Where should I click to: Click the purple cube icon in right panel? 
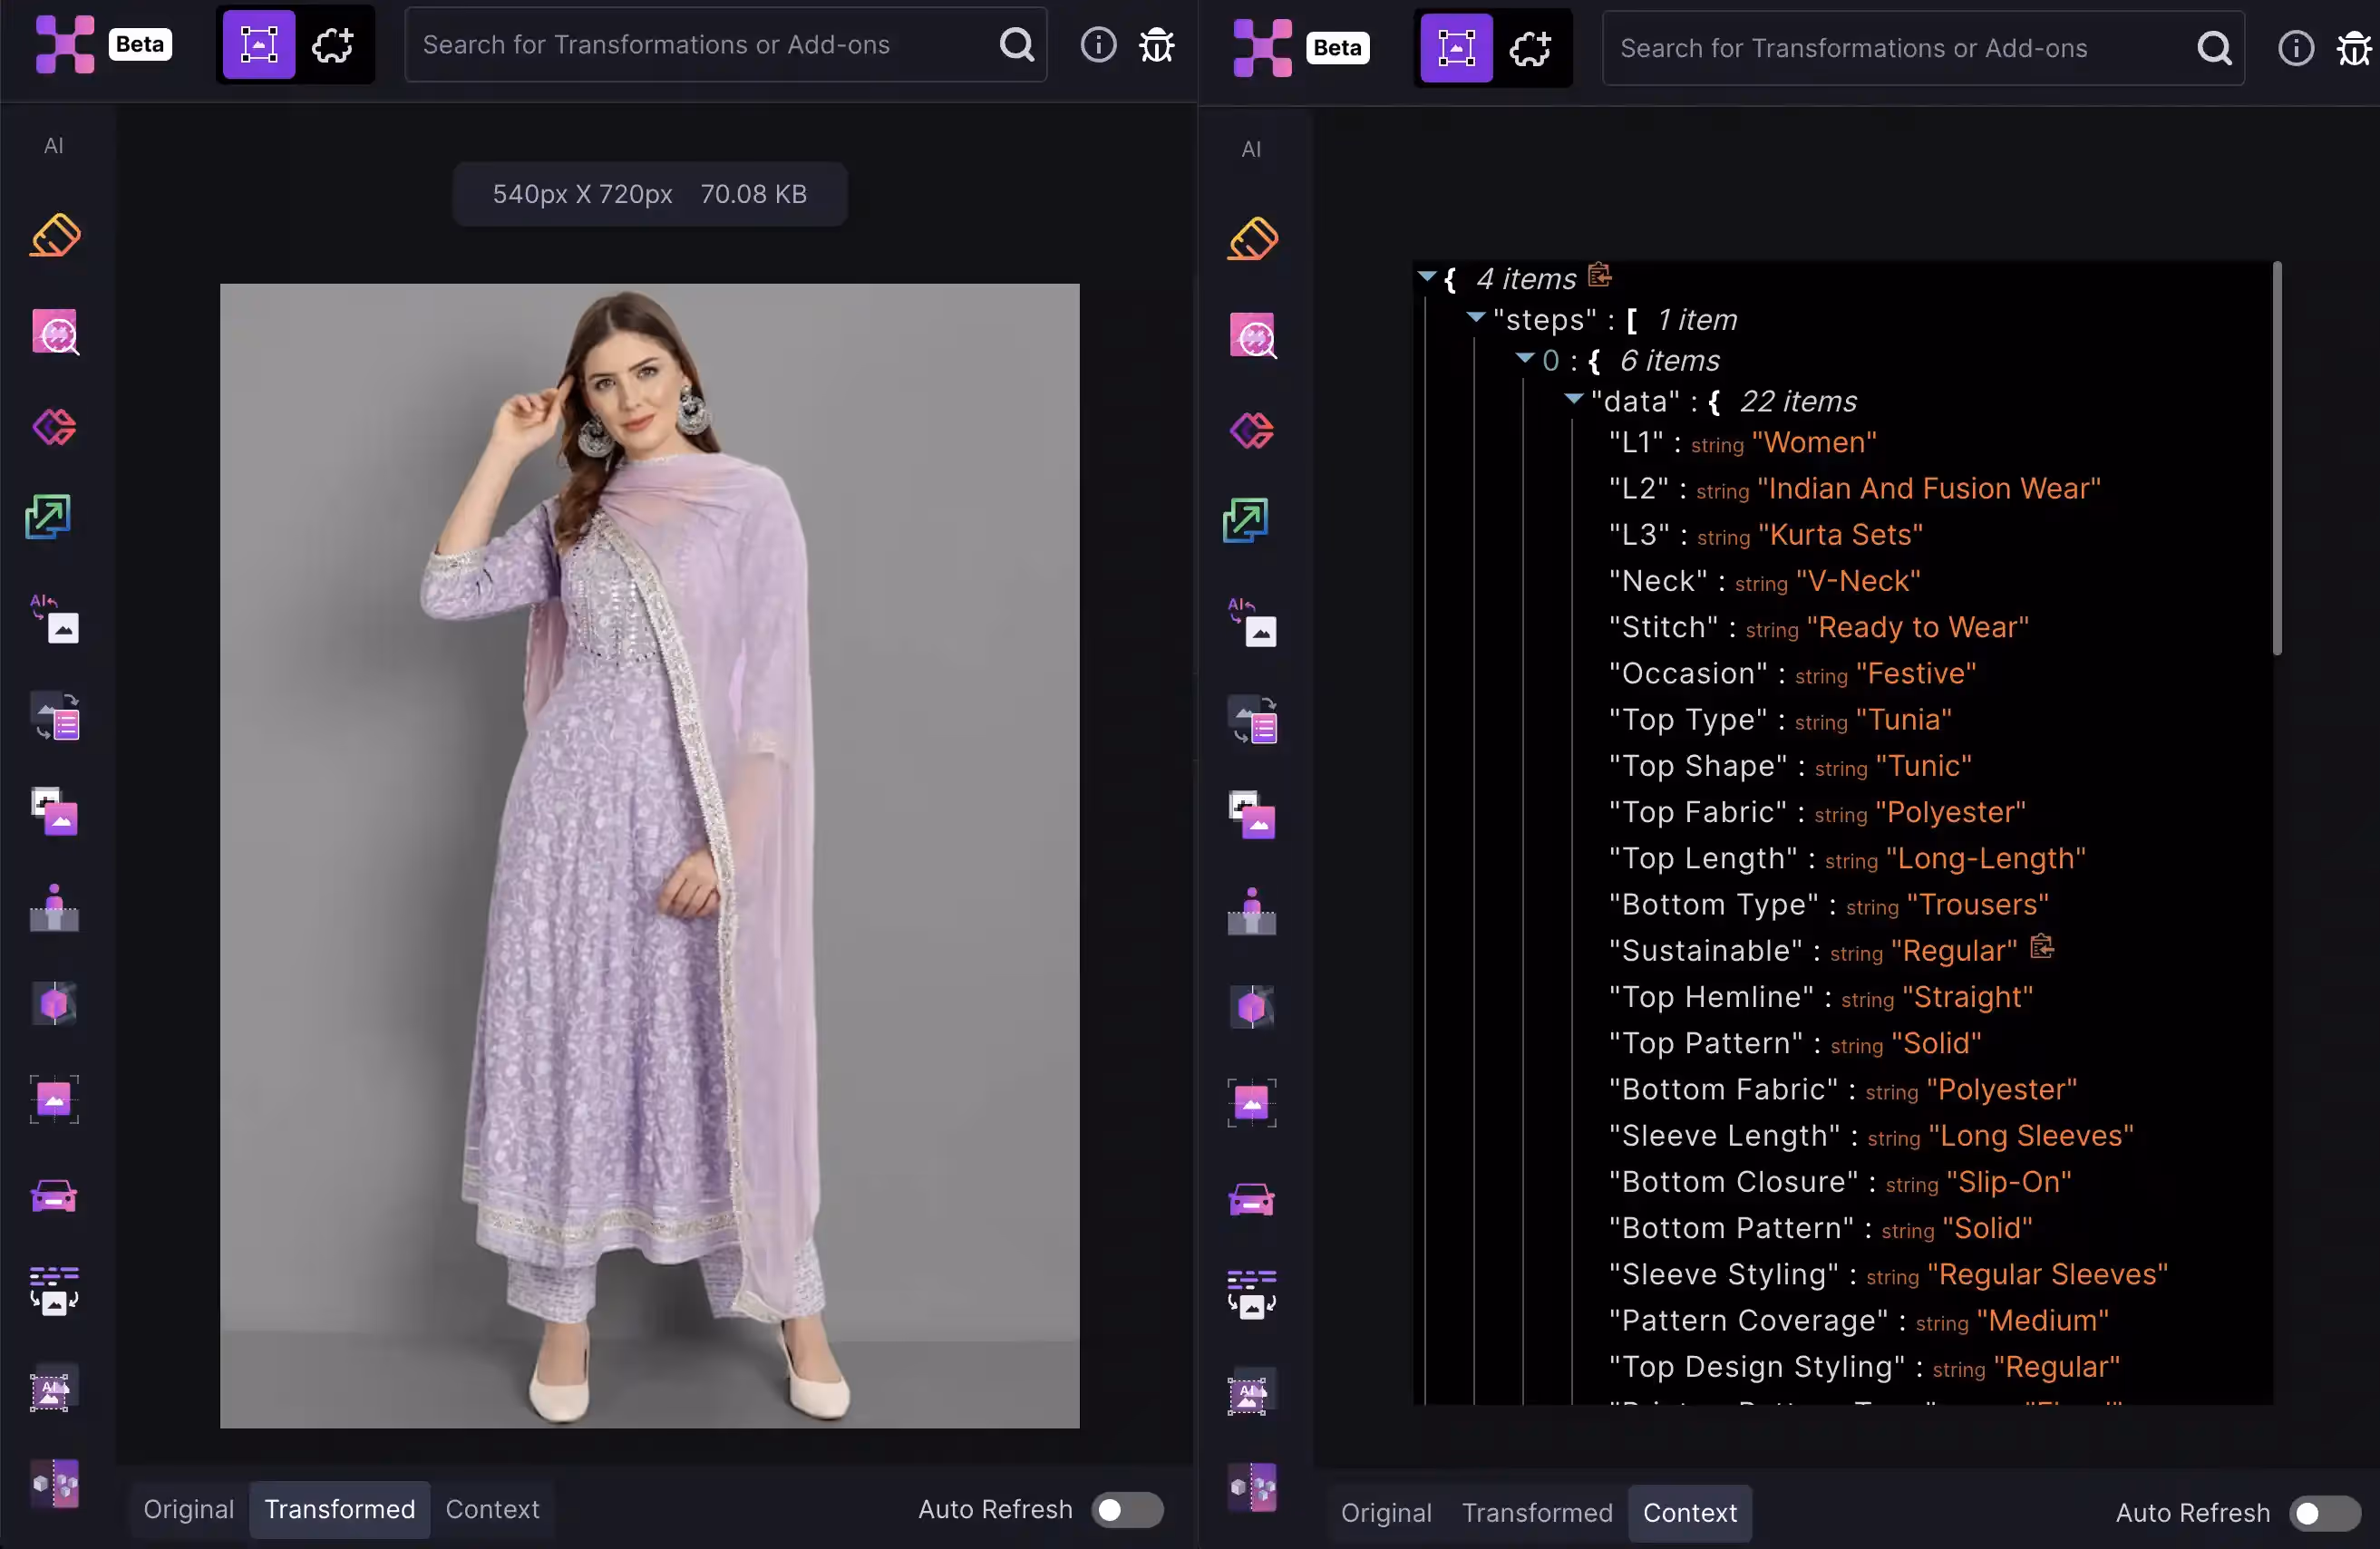[x=1252, y=1007]
